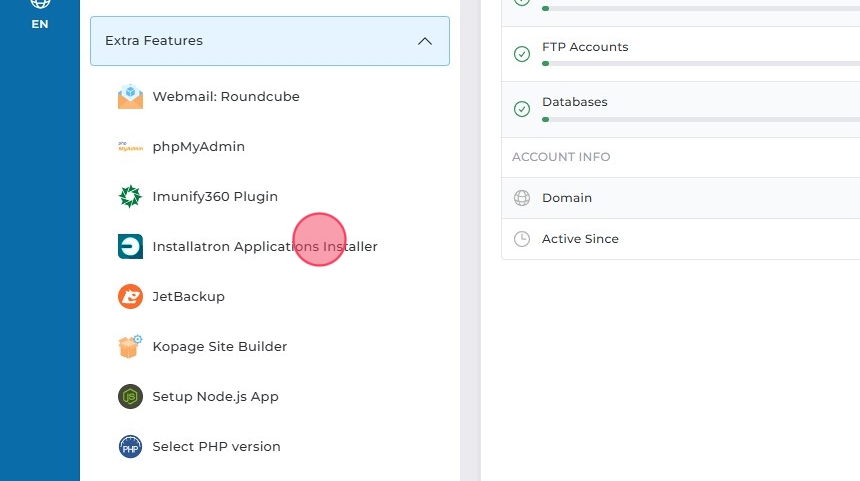Go to the Select PHP version link
This screenshot has width=860, height=481.
[216, 447]
